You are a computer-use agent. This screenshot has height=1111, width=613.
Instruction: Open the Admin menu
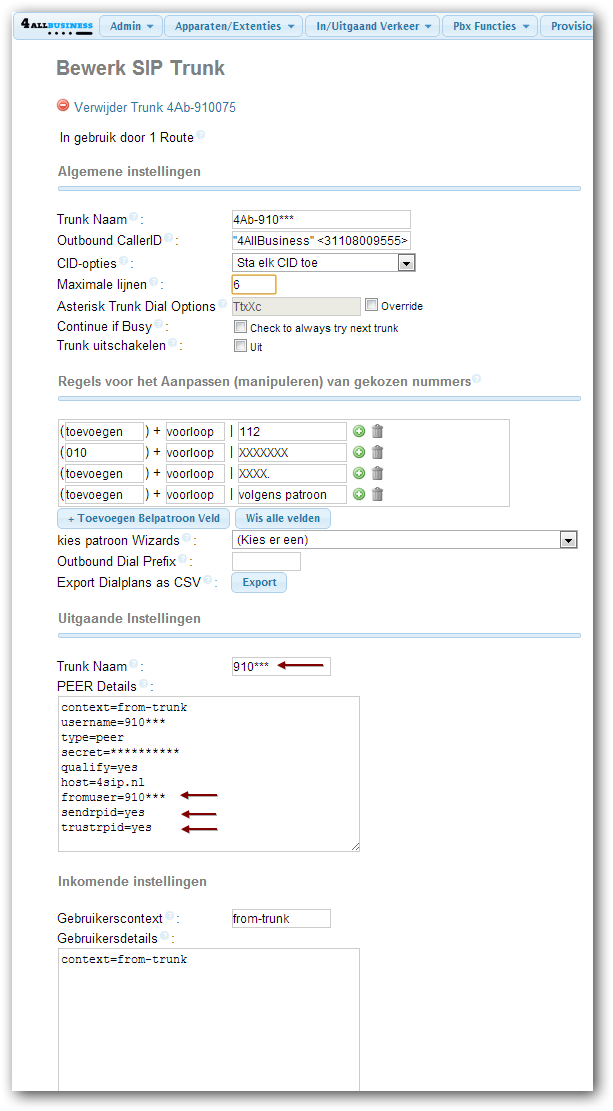(131, 26)
